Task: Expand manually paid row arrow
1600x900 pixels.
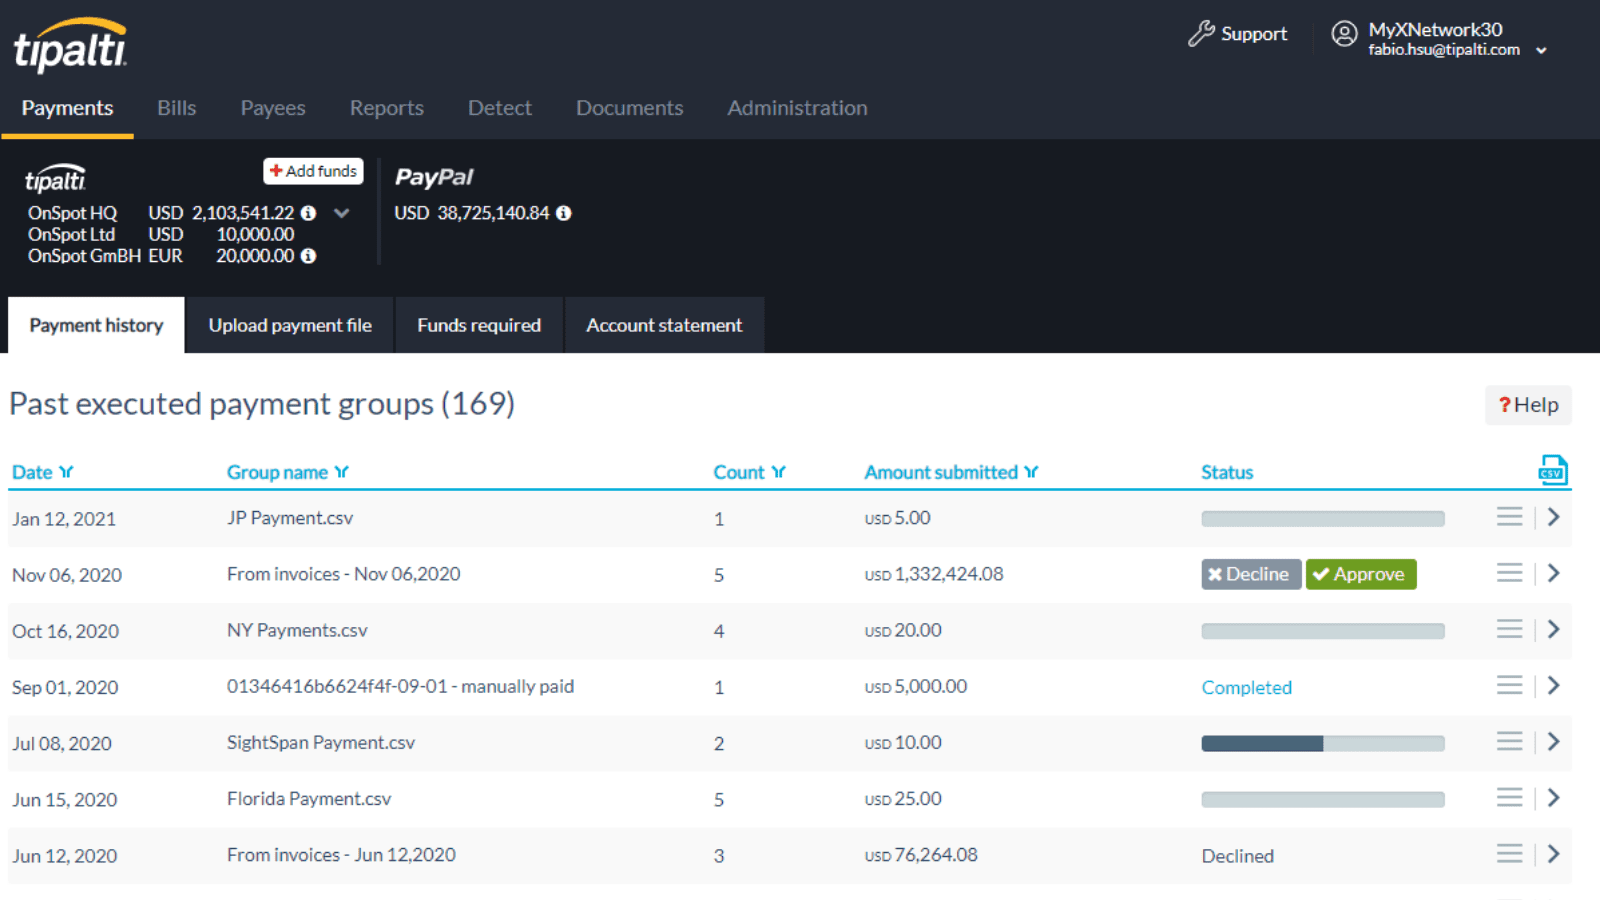Action: coord(1553,685)
